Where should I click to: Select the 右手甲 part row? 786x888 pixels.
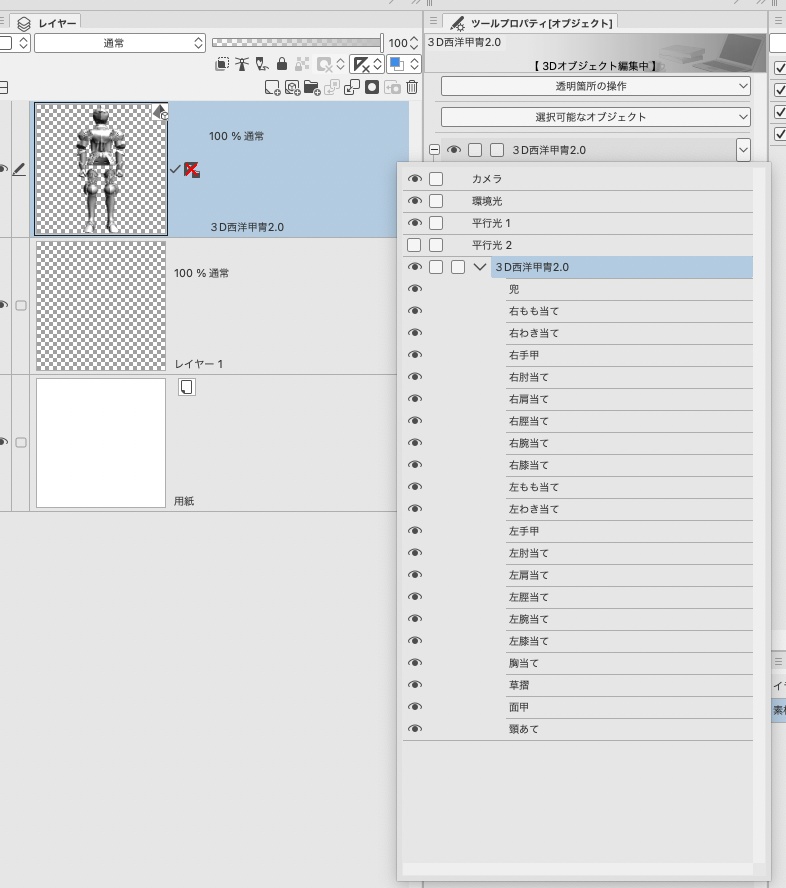point(629,355)
